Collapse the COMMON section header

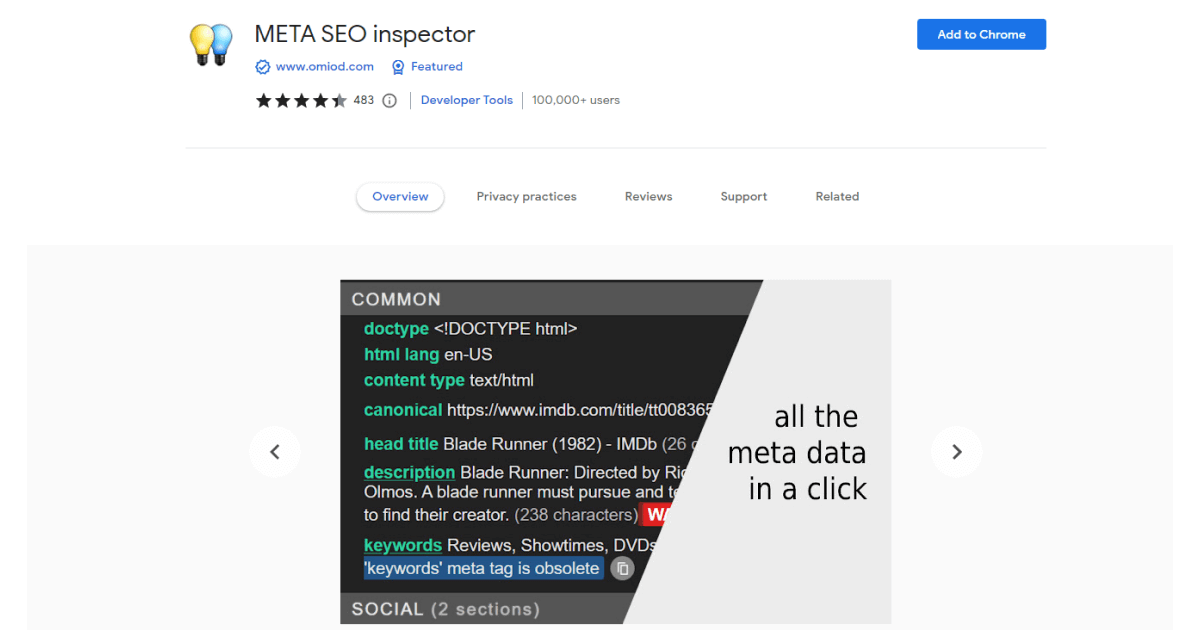point(396,299)
